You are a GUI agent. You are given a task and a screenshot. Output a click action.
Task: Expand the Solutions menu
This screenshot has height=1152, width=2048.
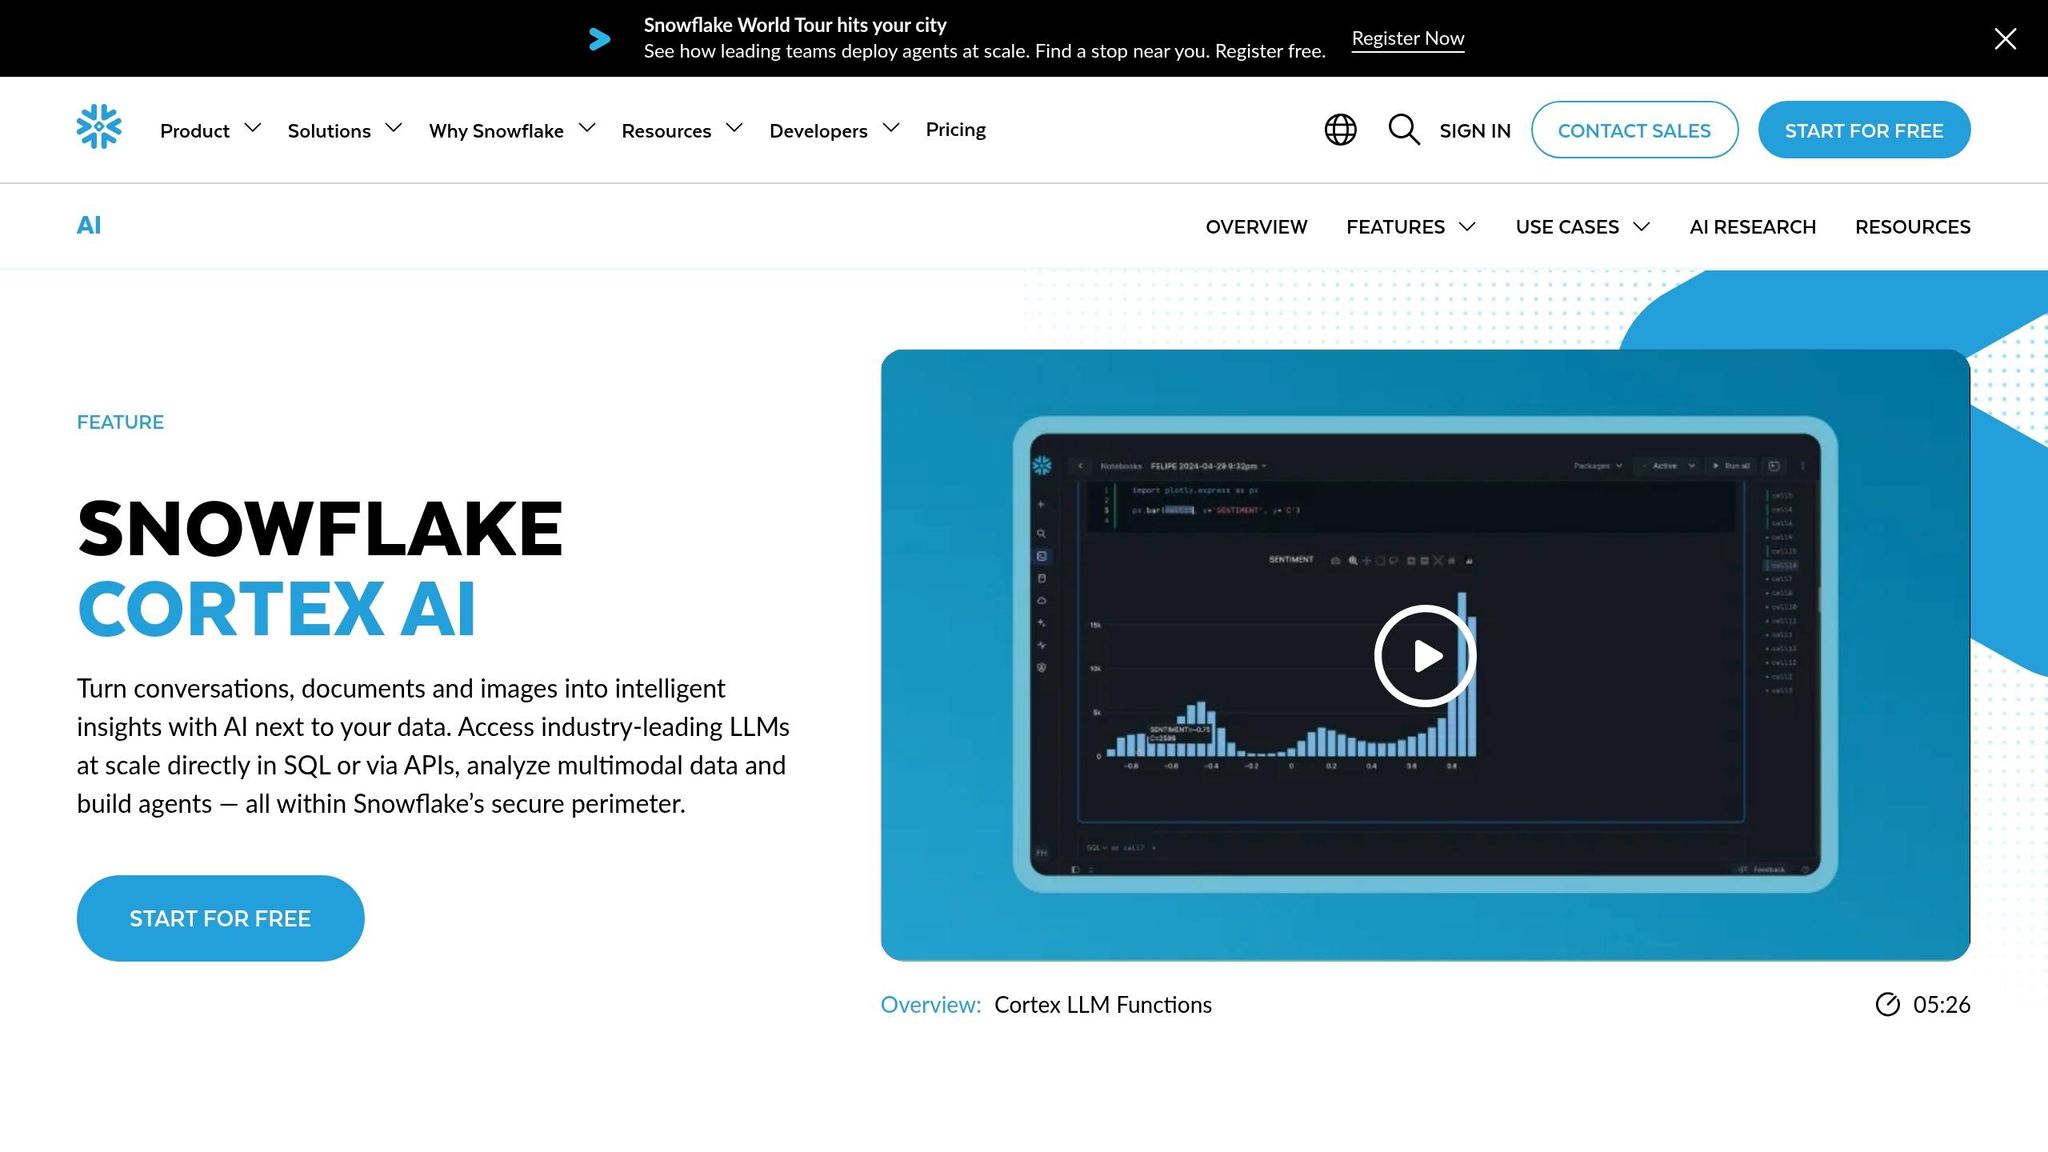tap(345, 130)
